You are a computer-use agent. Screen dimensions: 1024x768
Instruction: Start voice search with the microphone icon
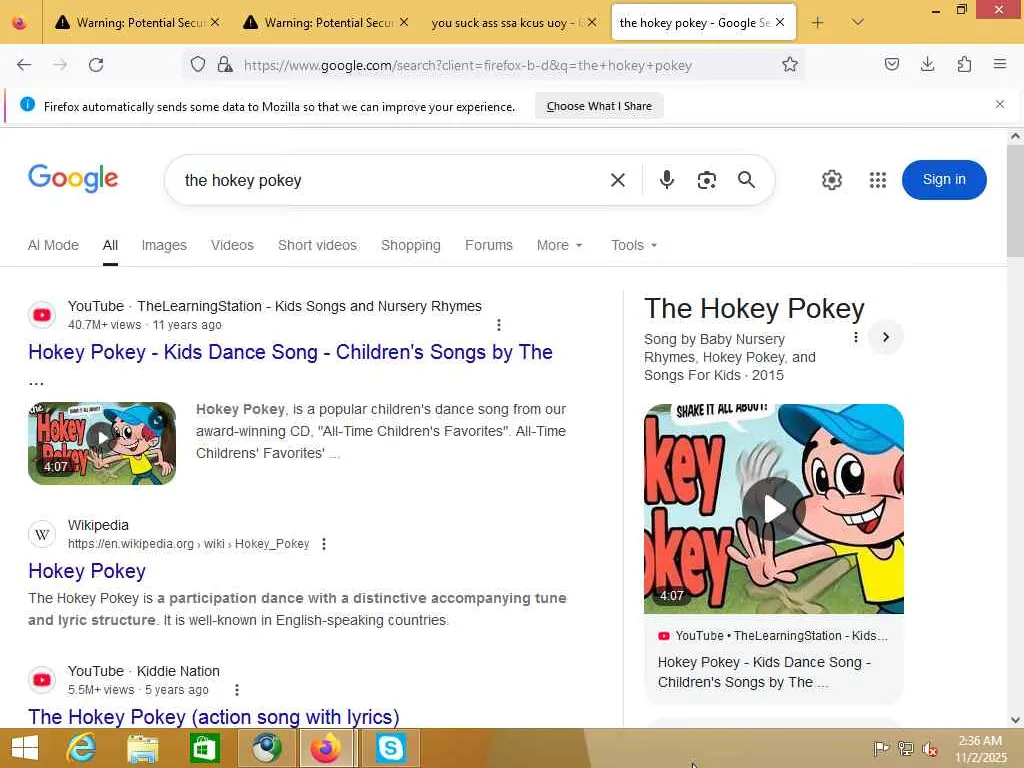[x=666, y=180]
